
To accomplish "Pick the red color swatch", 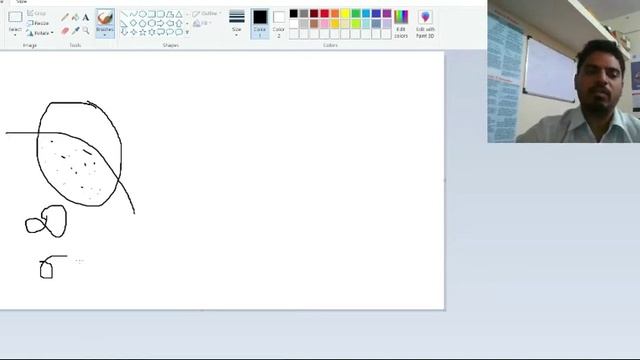I will click(x=324, y=13).
